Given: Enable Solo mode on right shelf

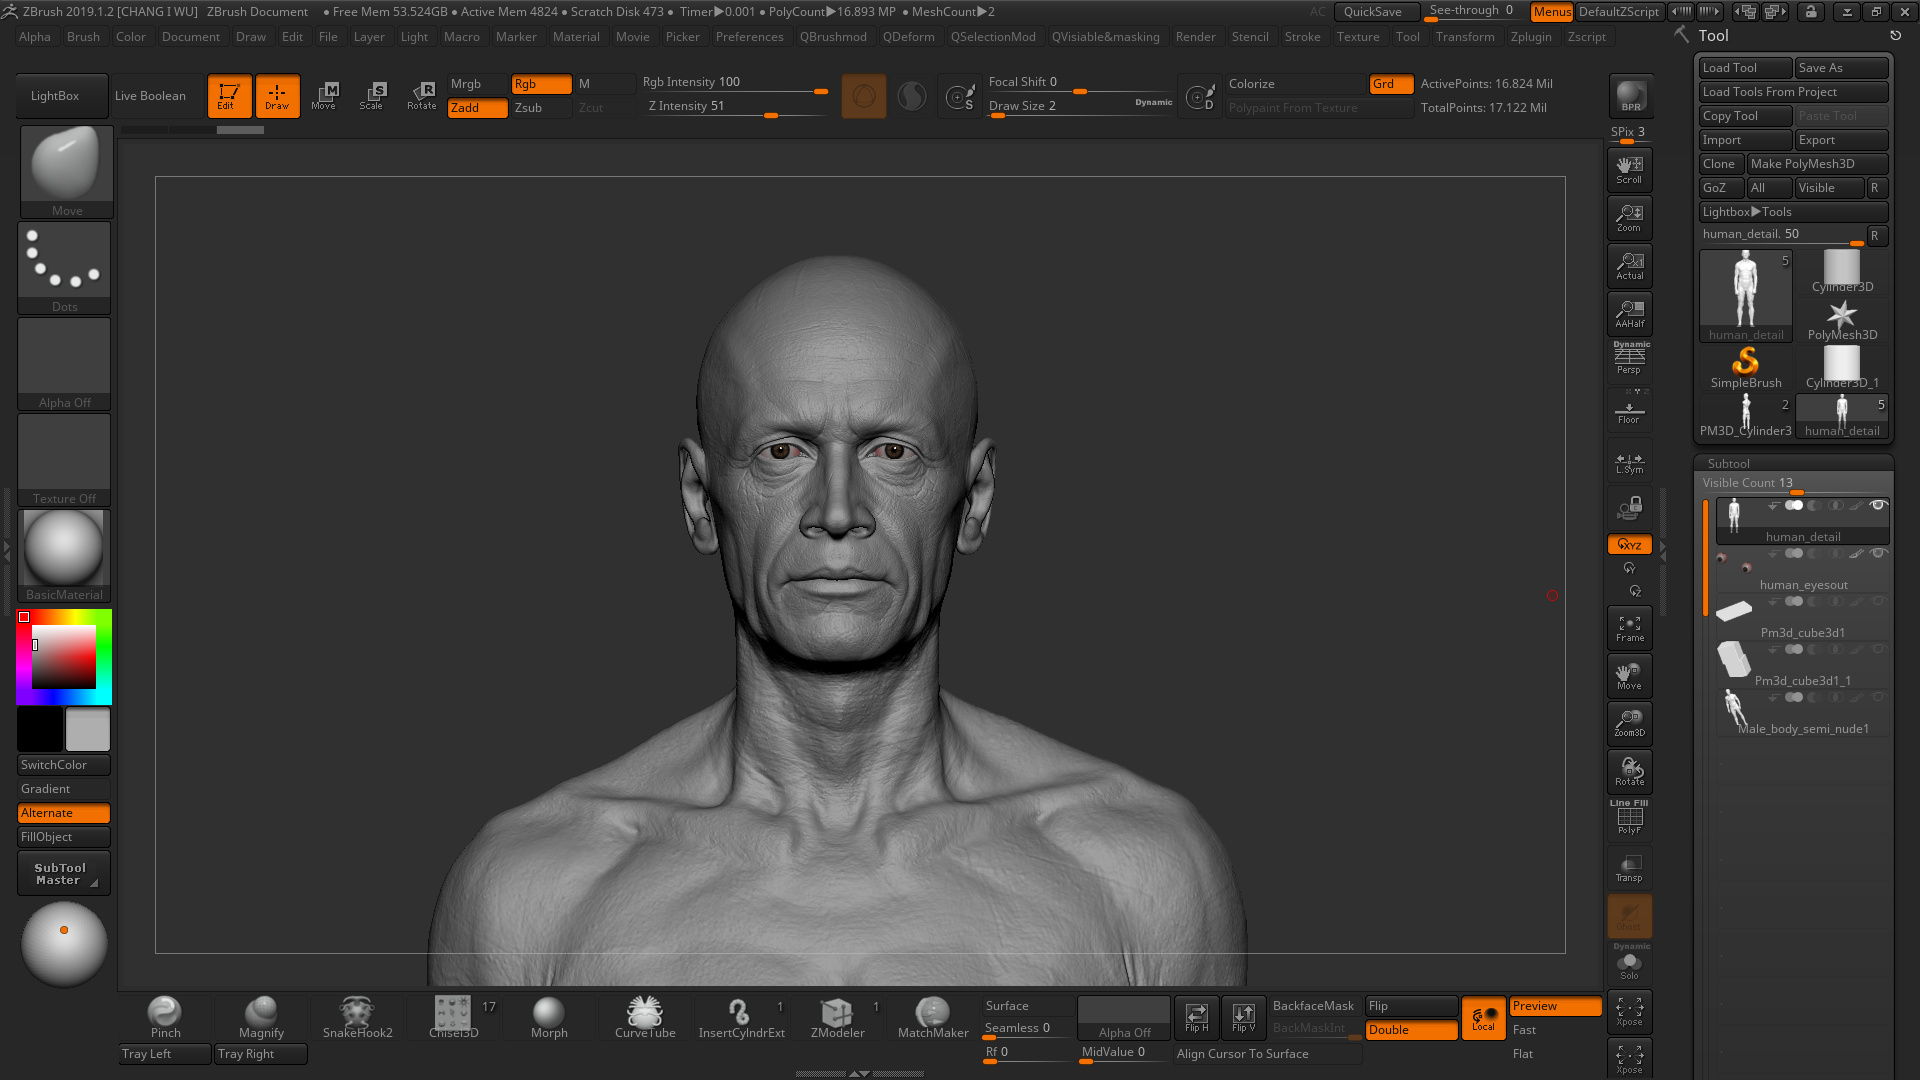Looking at the screenshot, I should 1629,963.
